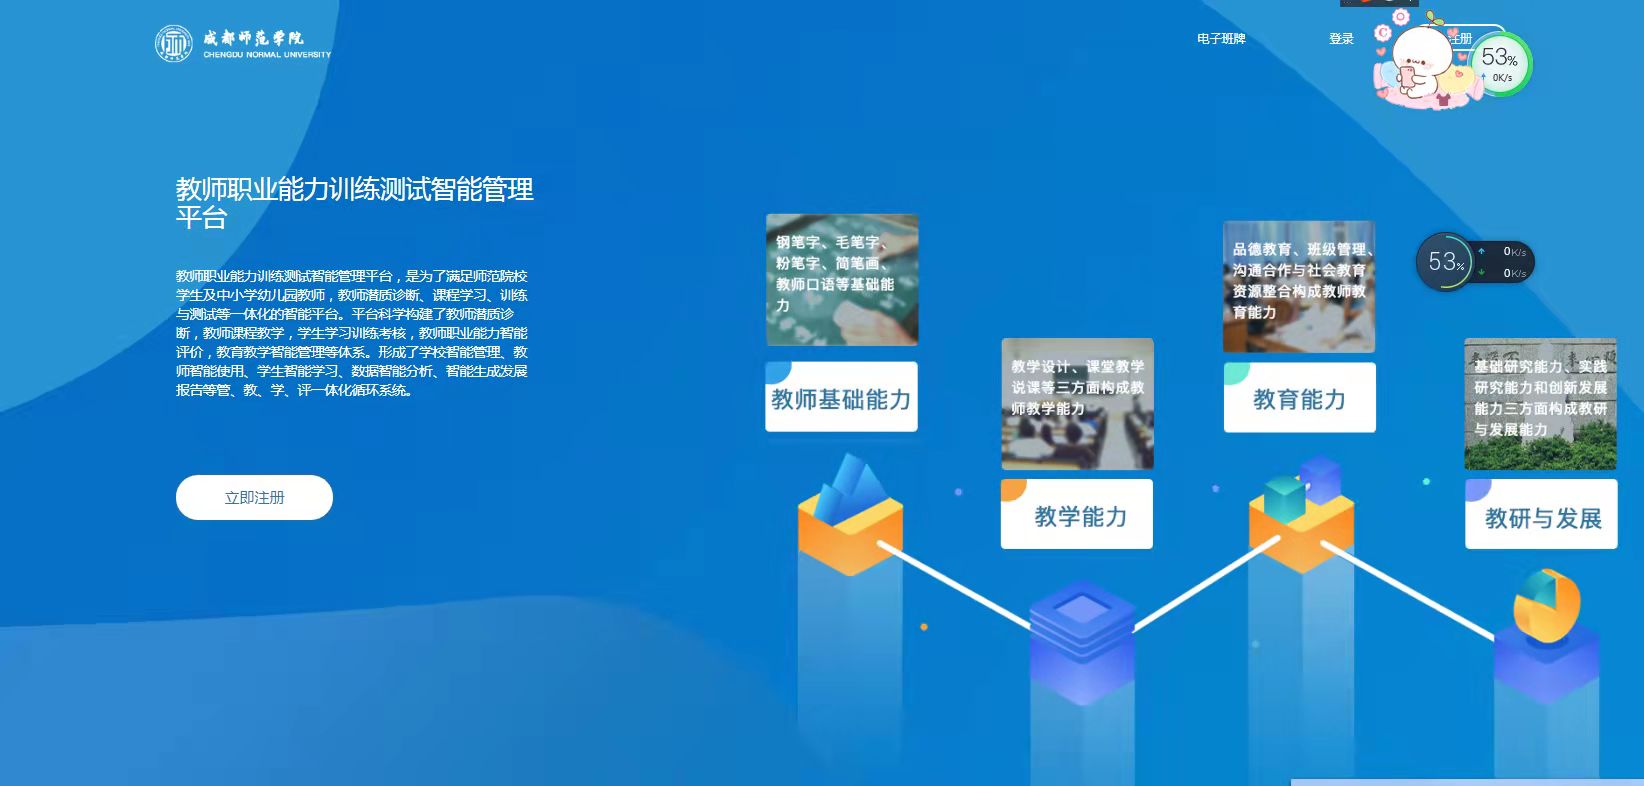The height and width of the screenshot is (786, 1644).
Task: Open the 登录 login menu item
Action: [1341, 39]
